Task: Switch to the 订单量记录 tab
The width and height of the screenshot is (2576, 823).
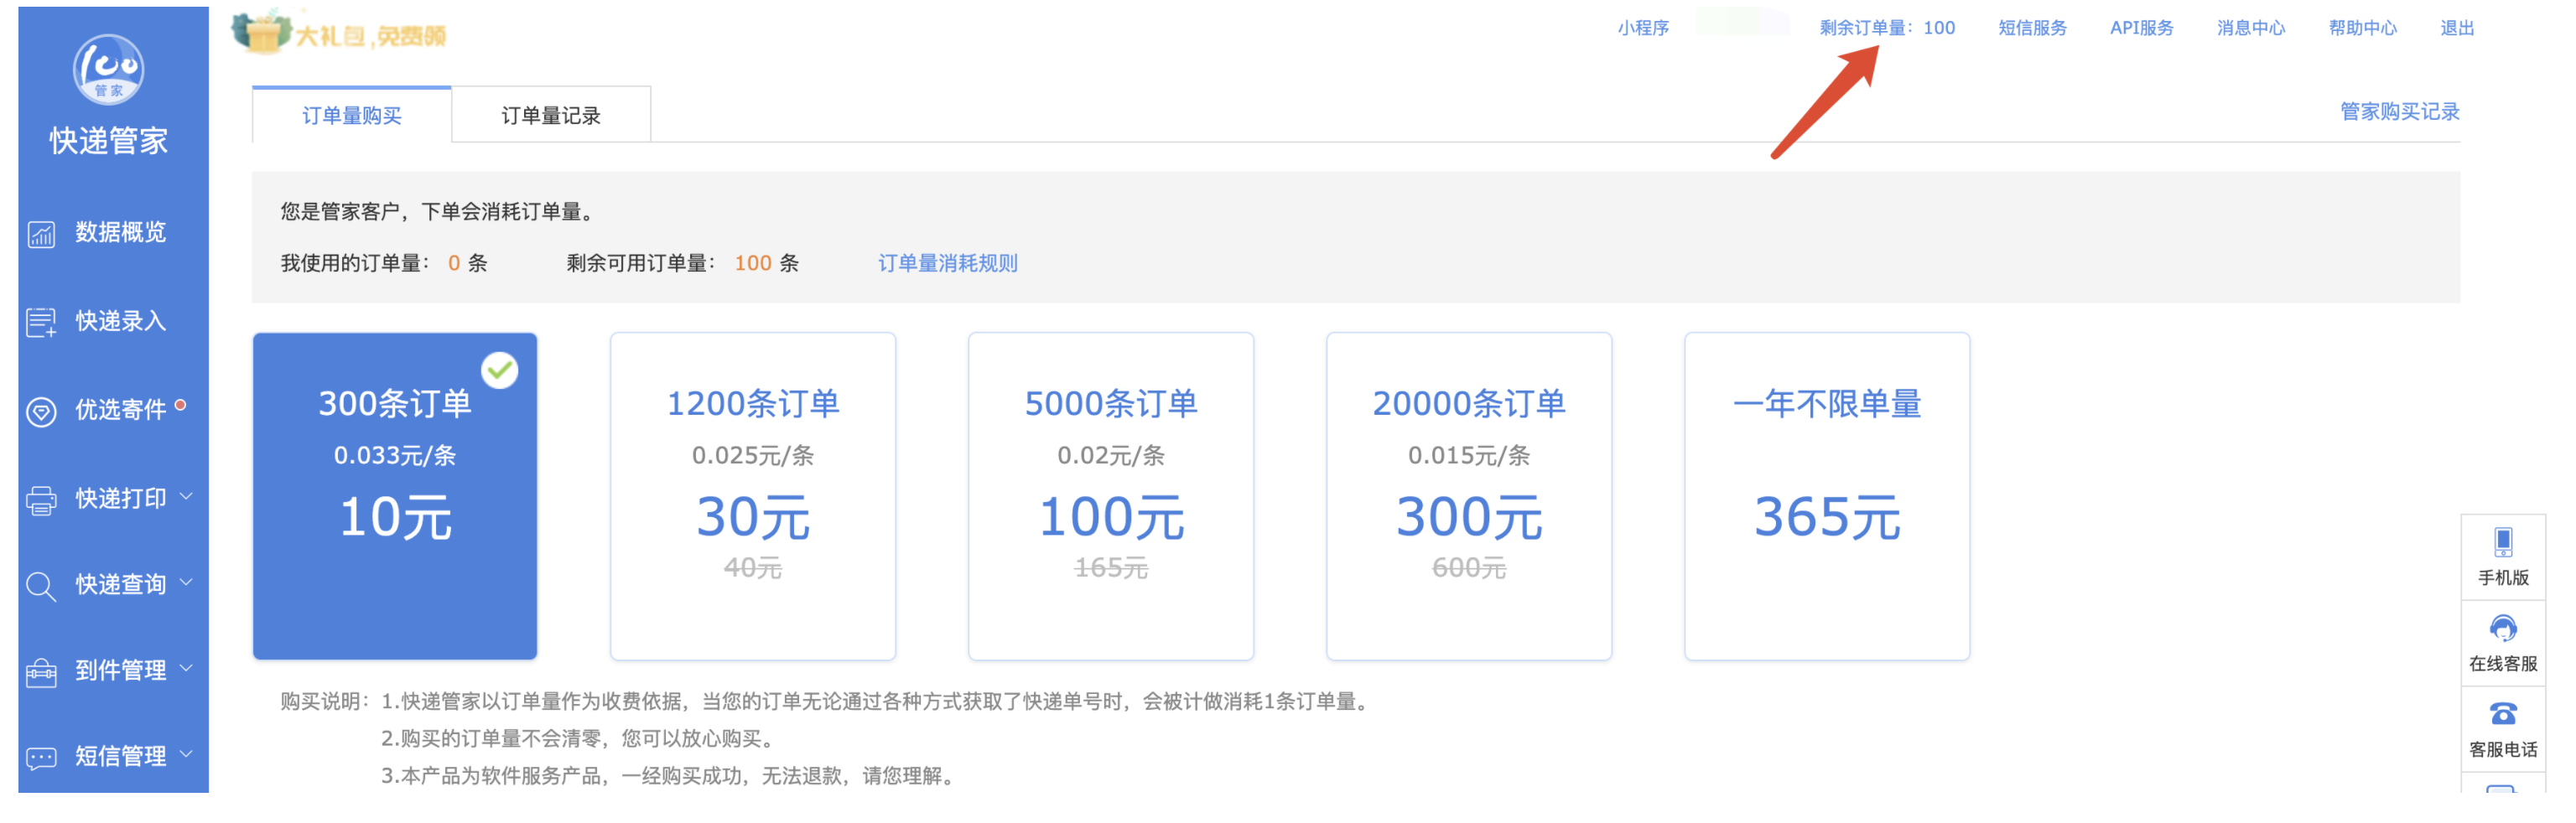Action: pos(550,116)
